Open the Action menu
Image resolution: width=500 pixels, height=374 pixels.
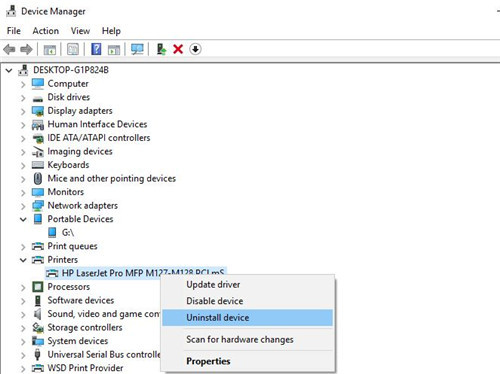click(x=46, y=31)
